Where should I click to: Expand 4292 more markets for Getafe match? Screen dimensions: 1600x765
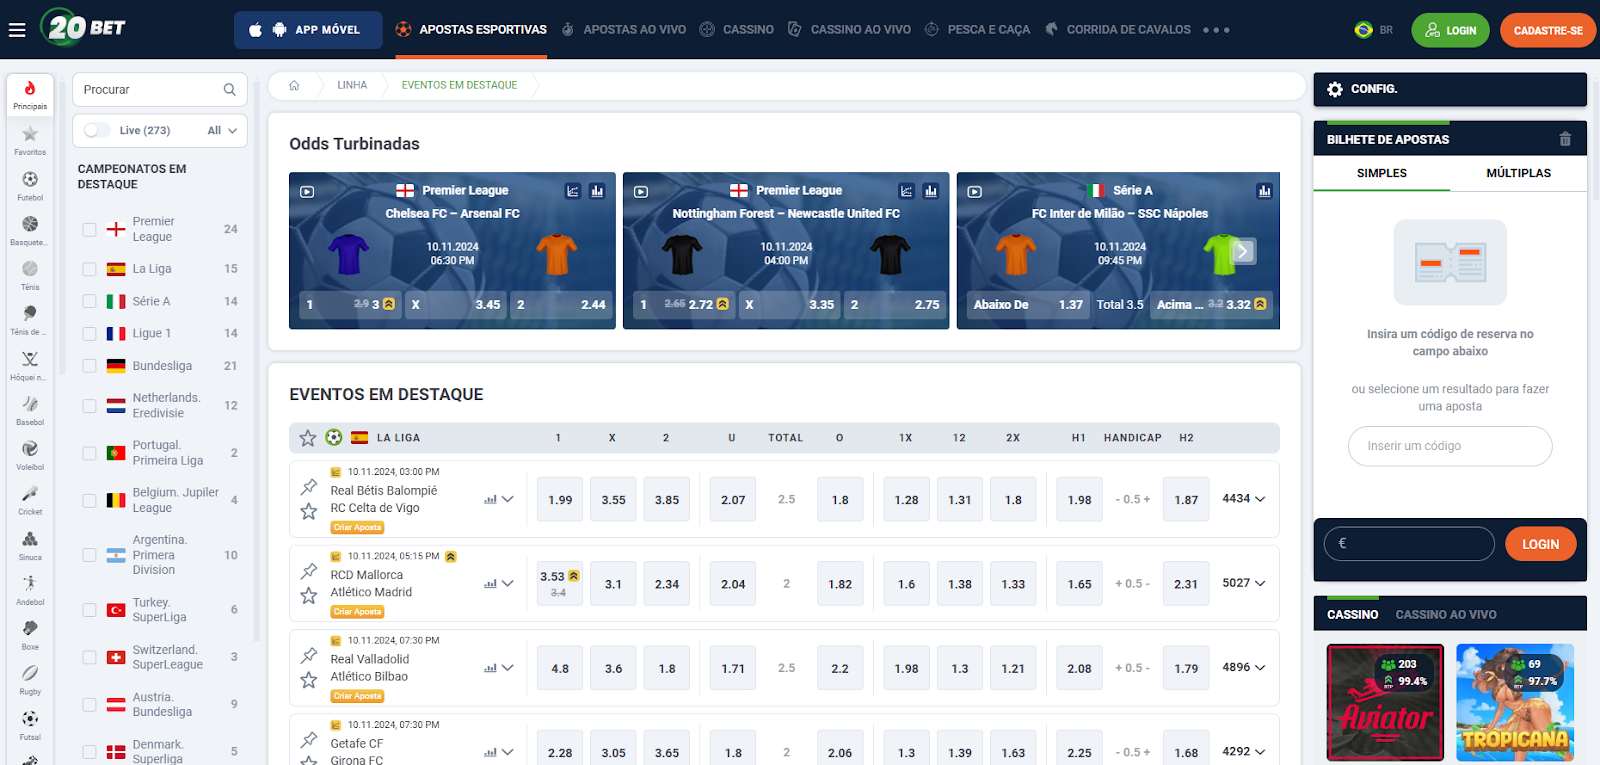[1243, 751]
